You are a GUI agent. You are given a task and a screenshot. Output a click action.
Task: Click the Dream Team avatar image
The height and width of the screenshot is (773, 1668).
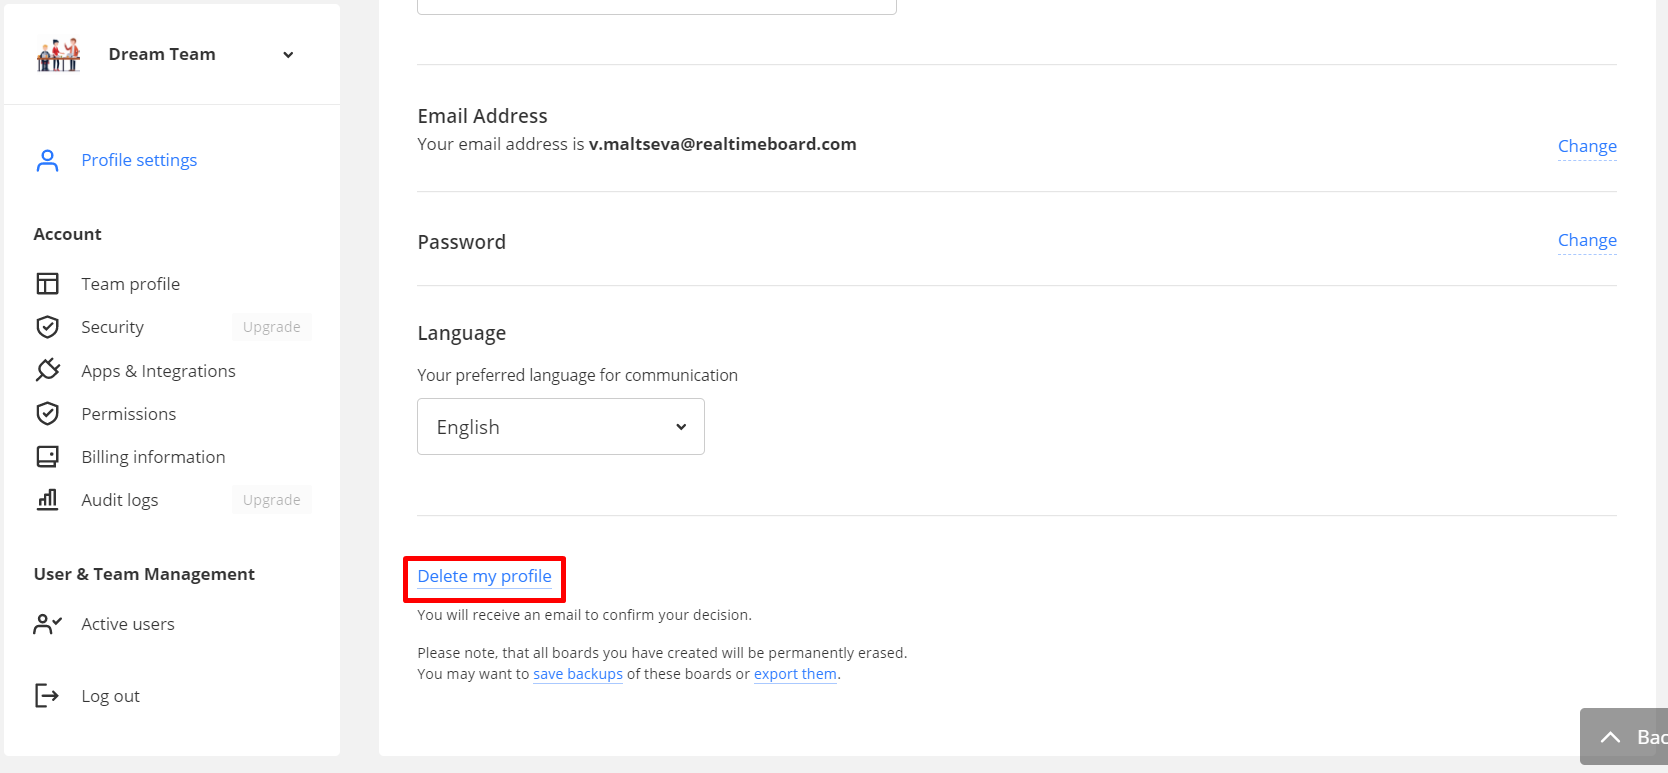pyautogui.click(x=58, y=55)
